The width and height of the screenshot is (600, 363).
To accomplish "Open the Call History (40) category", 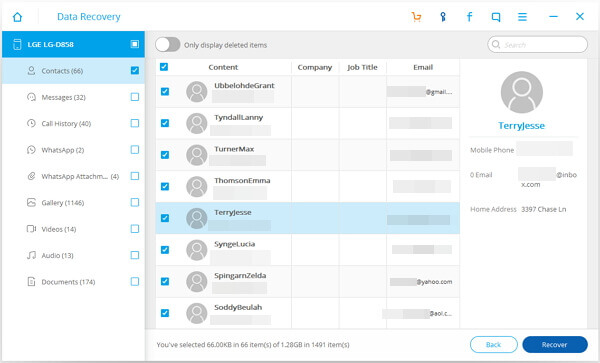I will [x=73, y=124].
